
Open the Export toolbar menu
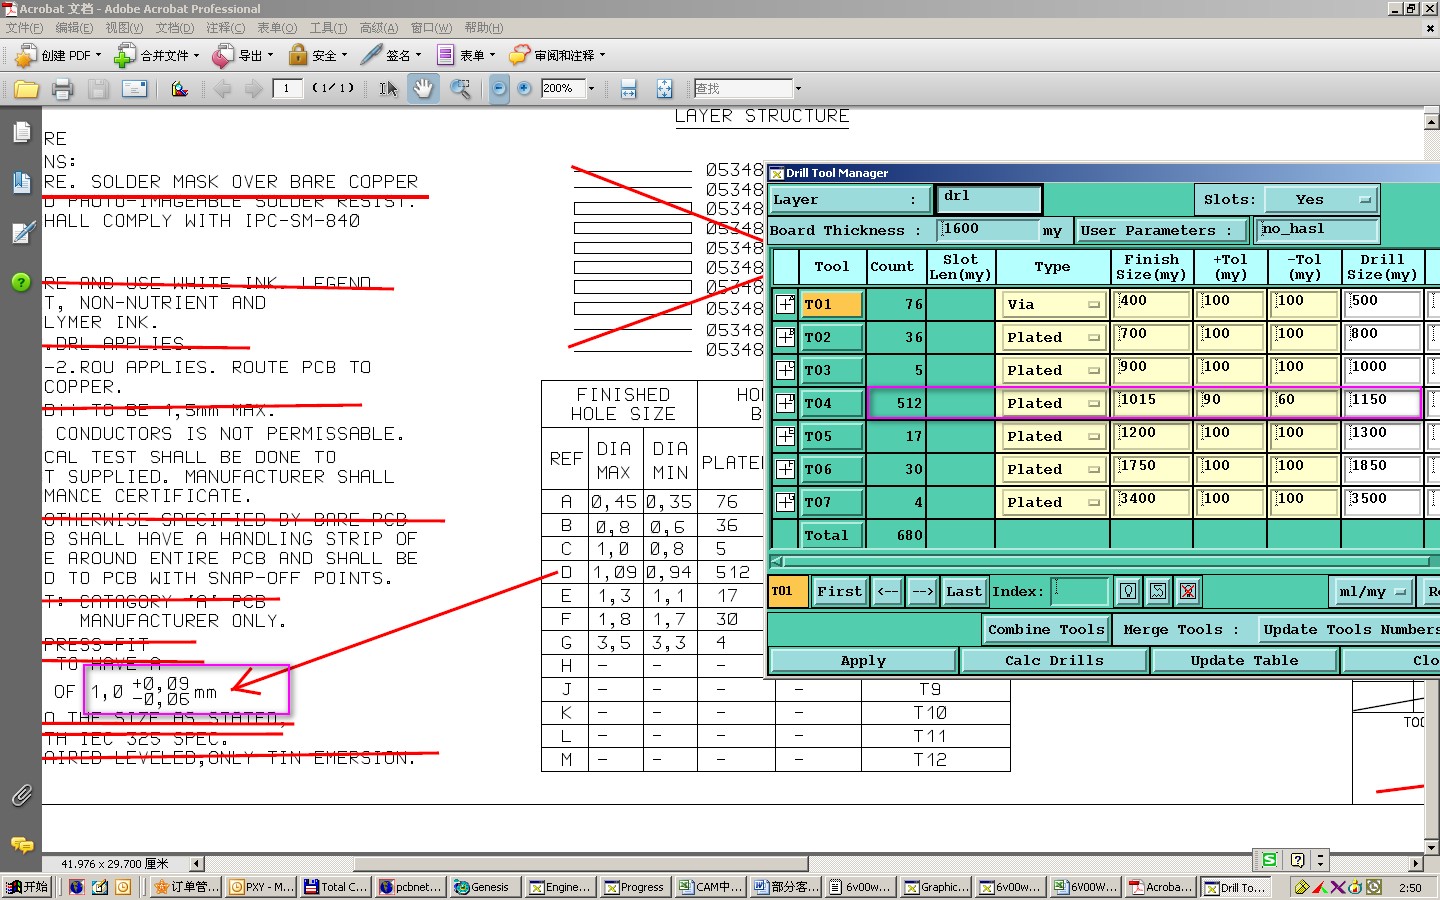pyautogui.click(x=242, y=55)
